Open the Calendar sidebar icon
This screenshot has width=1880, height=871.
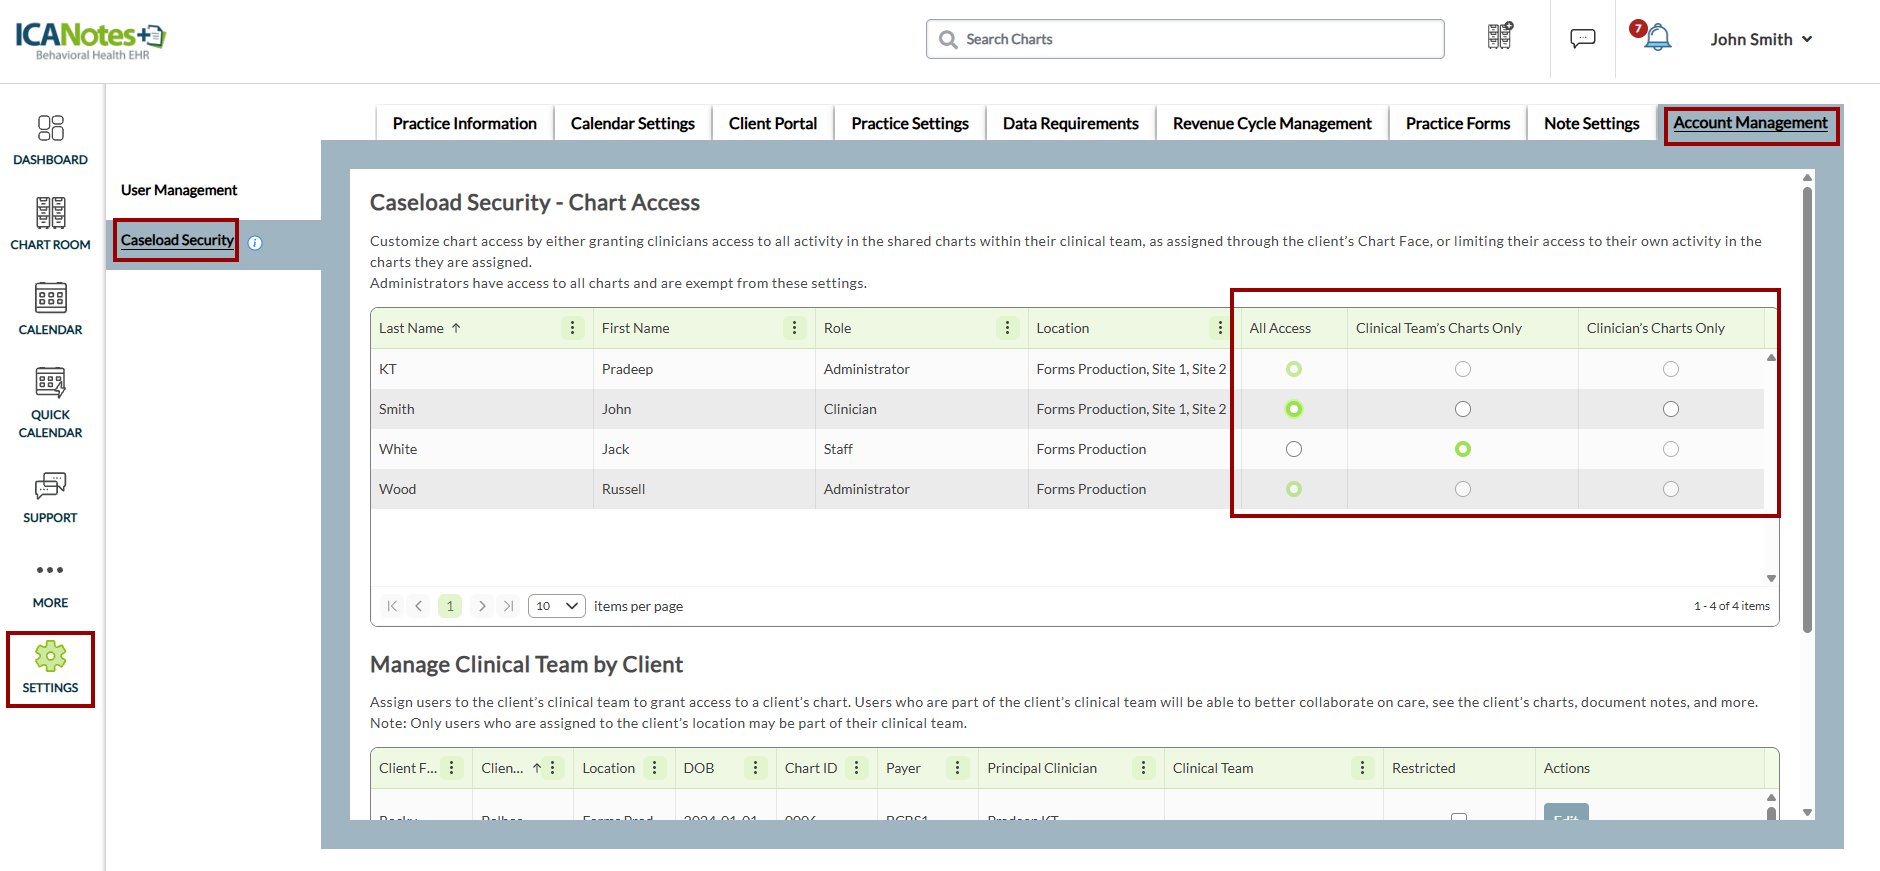tap(51, 298)
